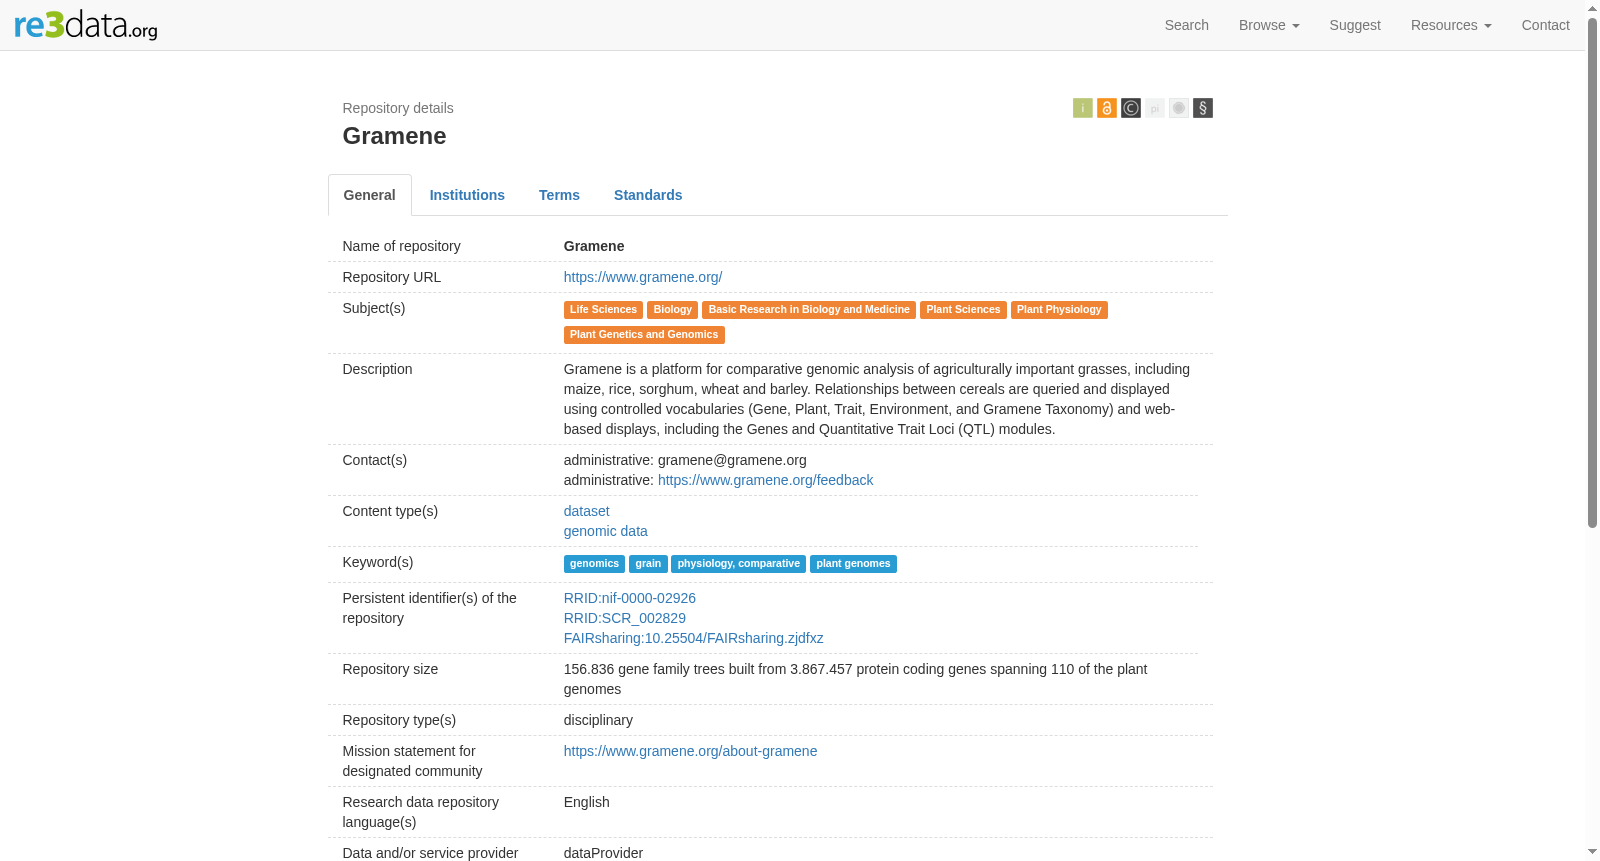Click the scrollbar up arrow

(x=1592, y=8)
